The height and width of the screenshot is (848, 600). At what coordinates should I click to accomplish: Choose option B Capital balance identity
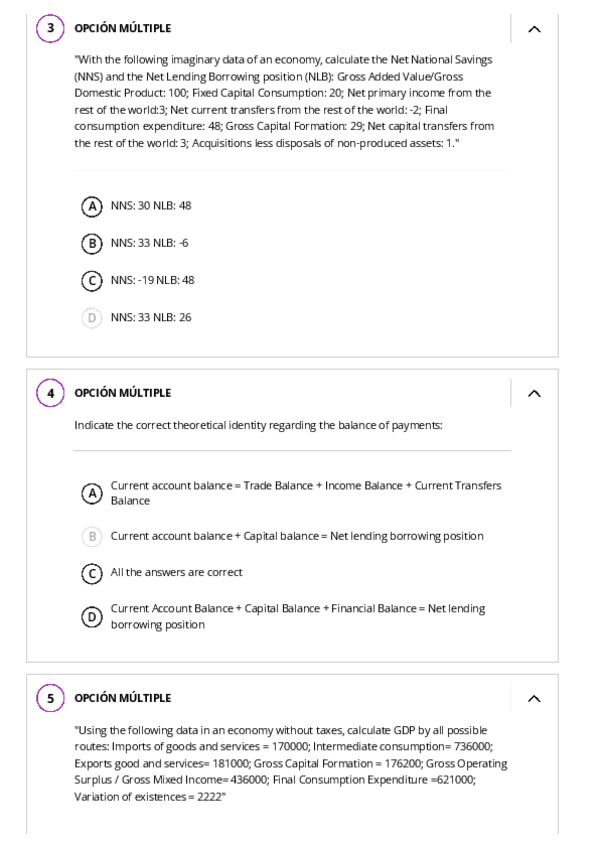click(x=92, y=536)
